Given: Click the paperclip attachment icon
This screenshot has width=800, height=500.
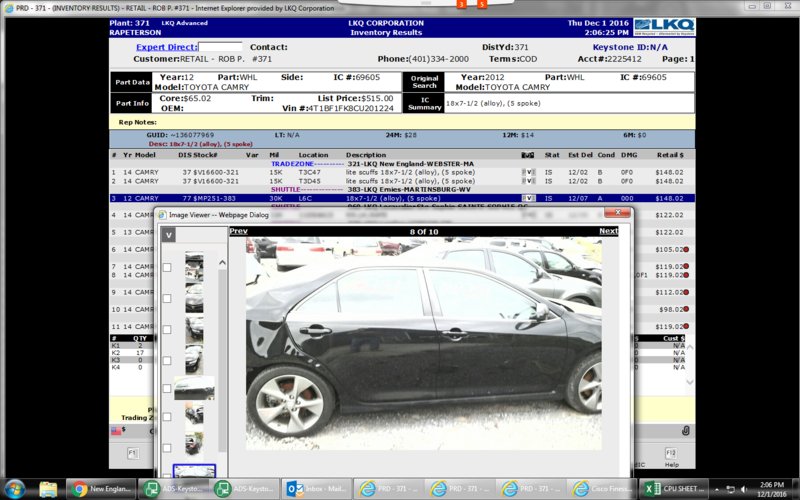Looking at the screenshot, I should pos(686,431).
